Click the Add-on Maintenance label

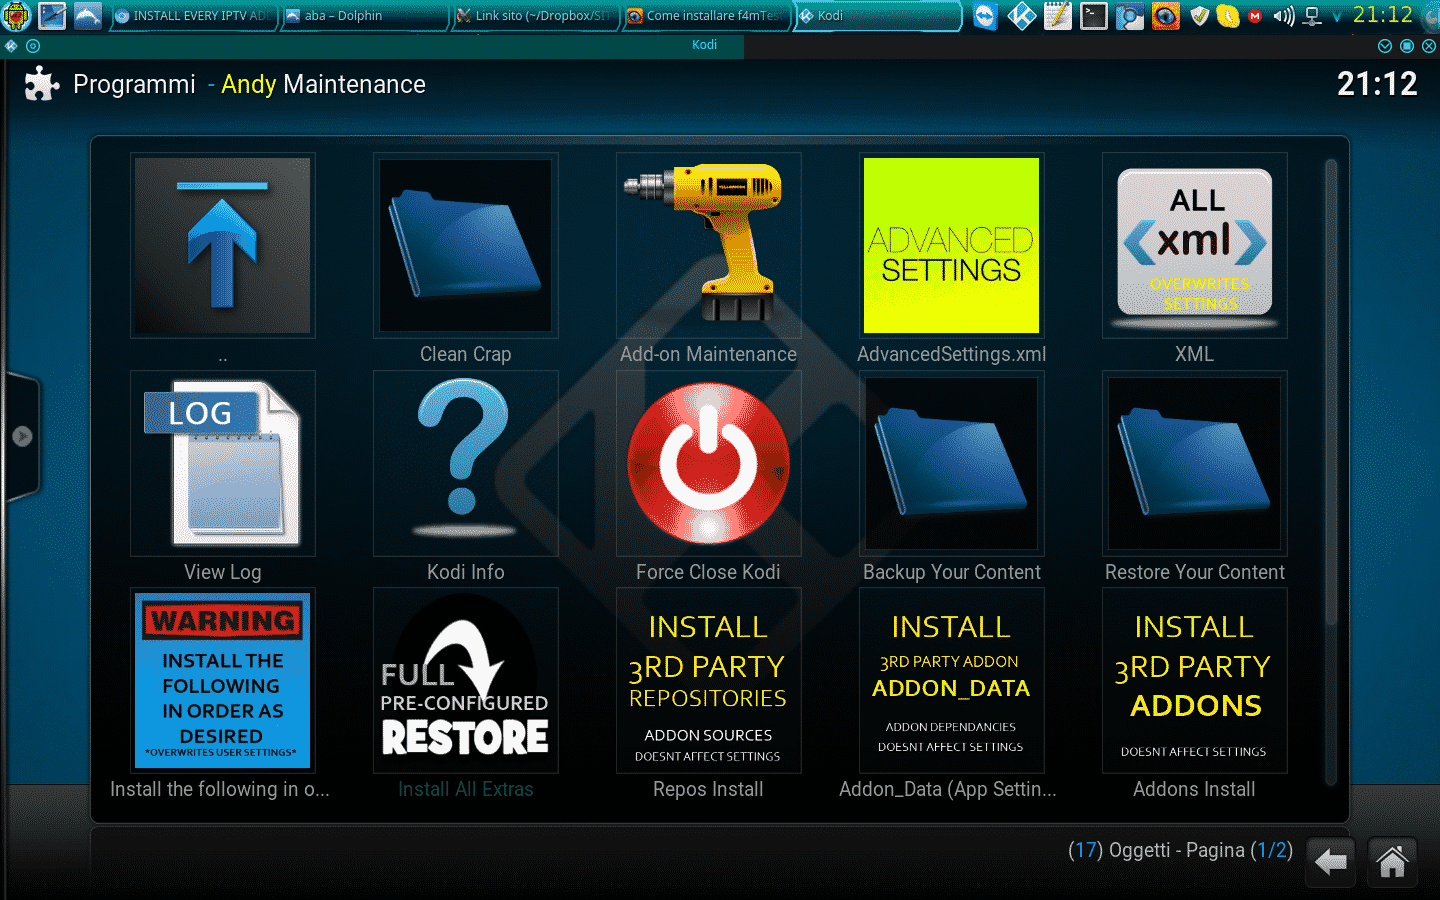[x=709, y=354]
